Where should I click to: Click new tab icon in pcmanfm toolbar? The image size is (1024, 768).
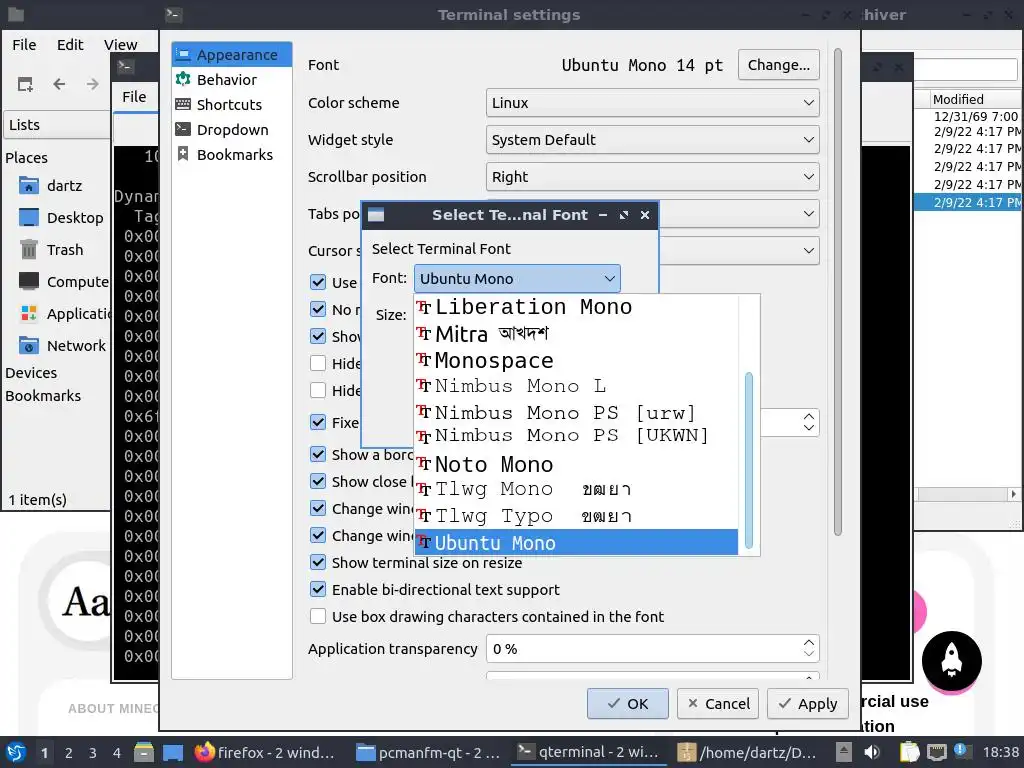coord(25,84)
